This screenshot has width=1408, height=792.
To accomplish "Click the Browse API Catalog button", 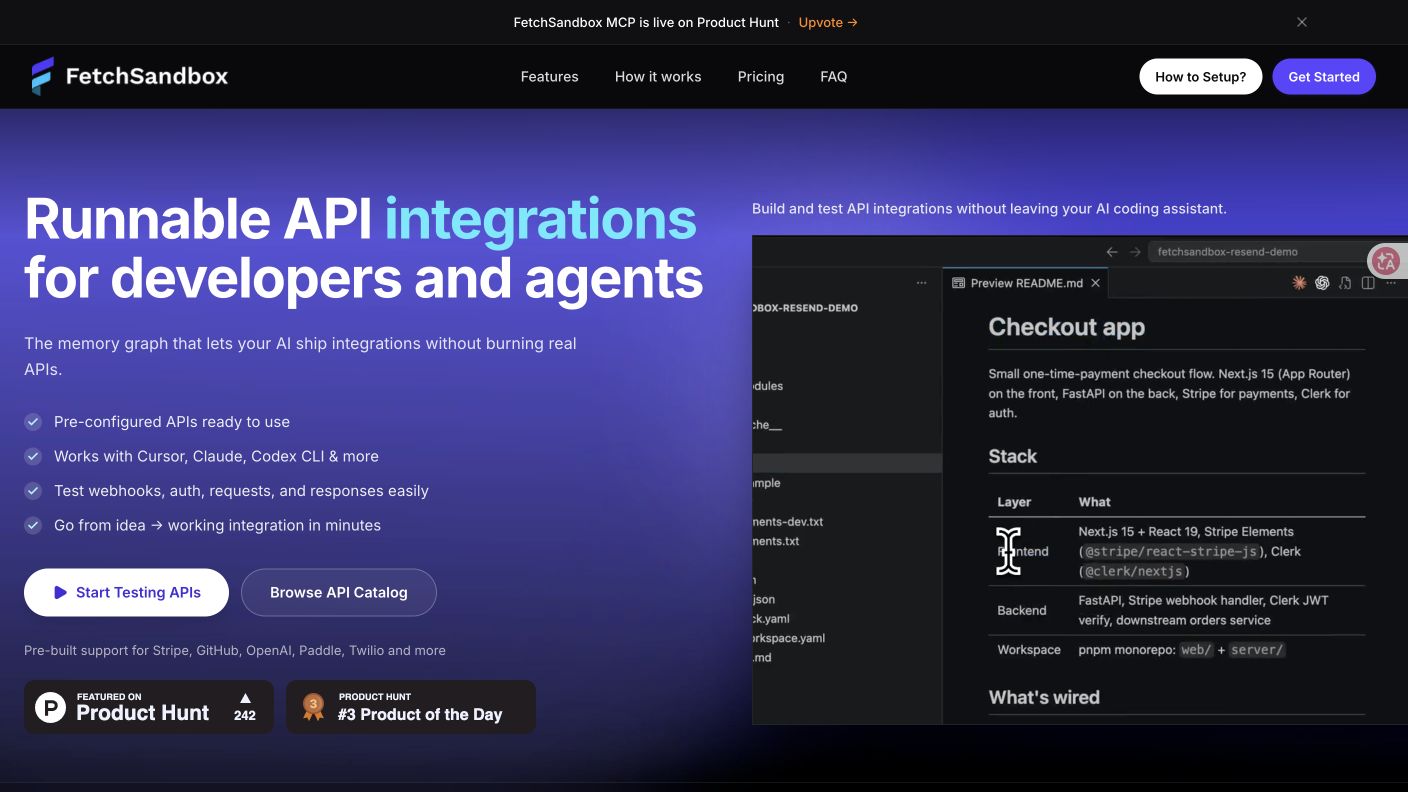I will (x=339, y=592).
